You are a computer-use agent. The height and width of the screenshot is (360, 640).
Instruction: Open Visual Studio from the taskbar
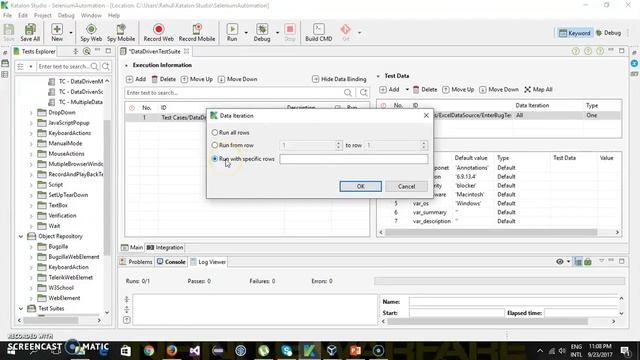tap(194, 350)
